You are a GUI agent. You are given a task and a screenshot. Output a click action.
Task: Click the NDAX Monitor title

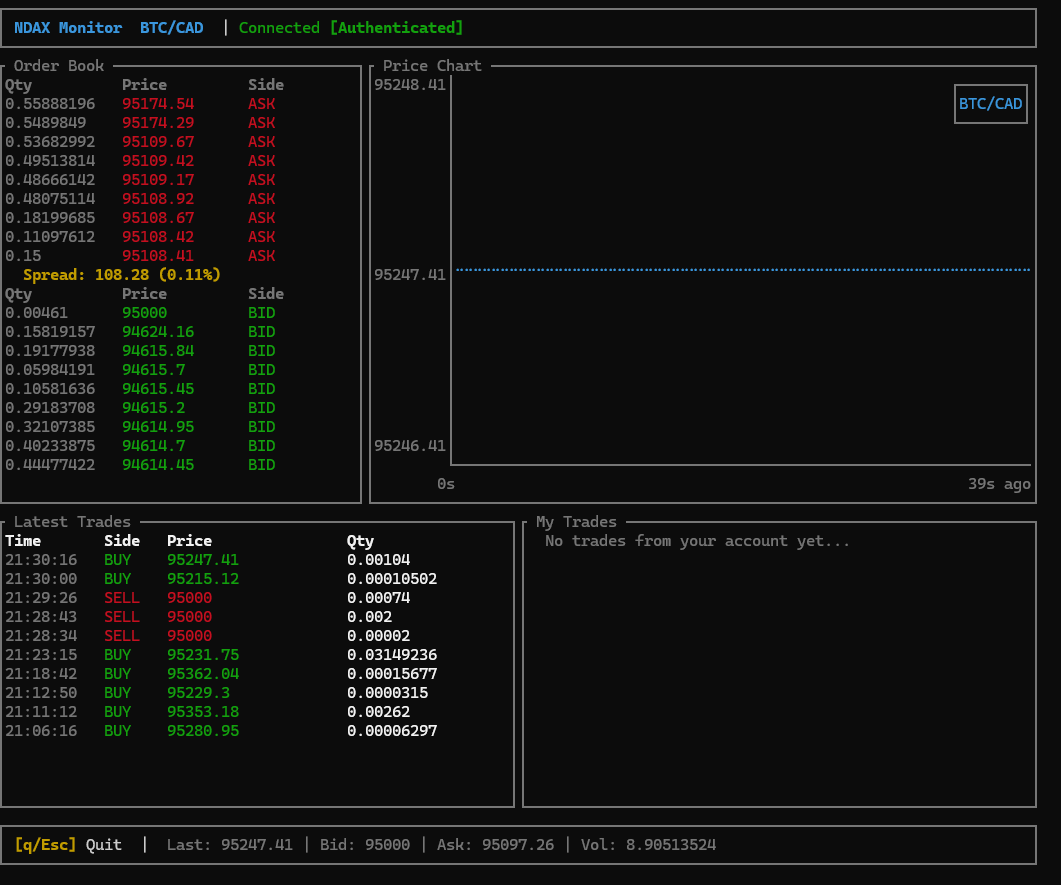pyautogui.click(x=67, y=27)
